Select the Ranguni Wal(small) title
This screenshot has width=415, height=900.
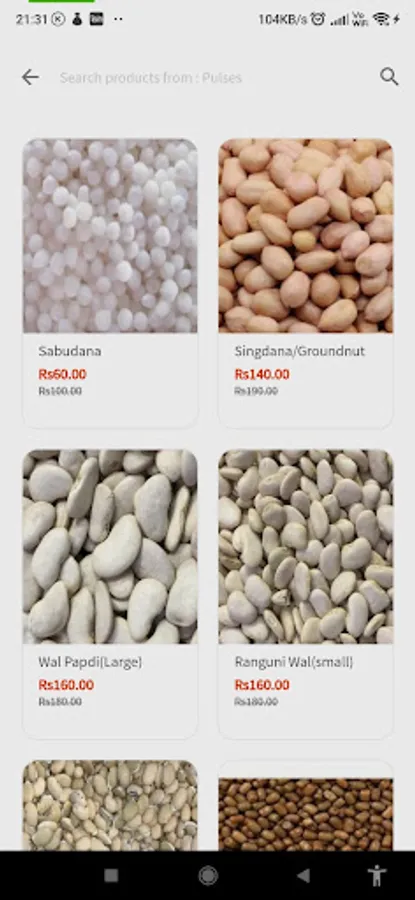(294, 662)
